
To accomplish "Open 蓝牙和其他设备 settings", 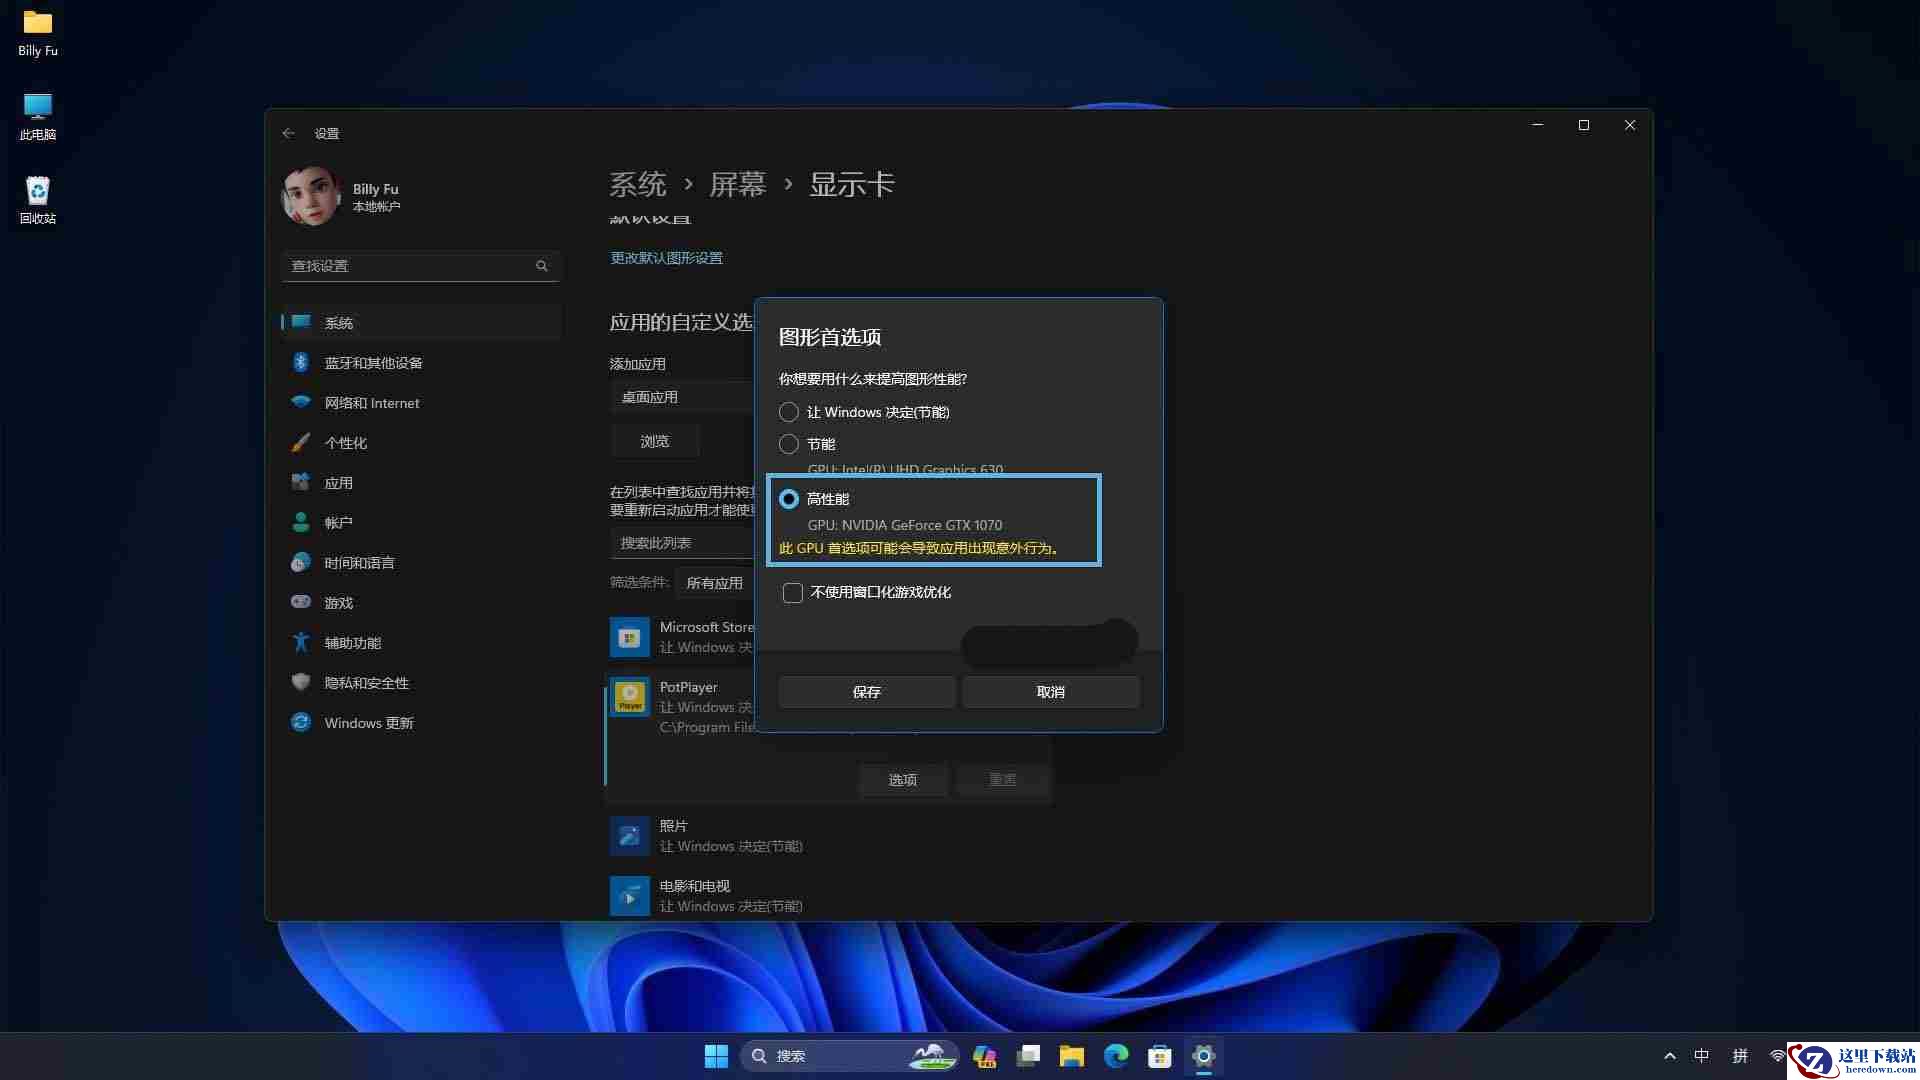I will pyautogui.click(x=421, y=363).
